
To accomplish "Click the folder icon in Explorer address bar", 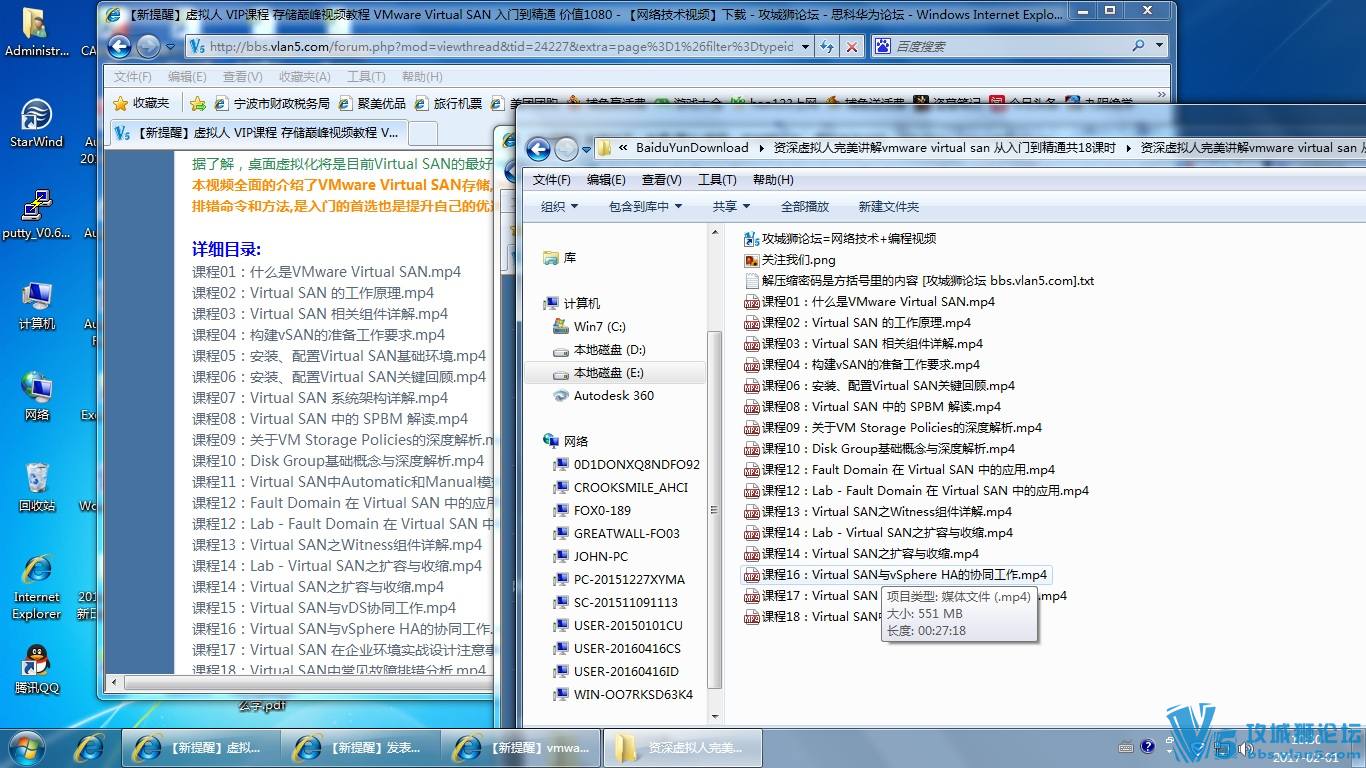I will click(x=605, y=148).
